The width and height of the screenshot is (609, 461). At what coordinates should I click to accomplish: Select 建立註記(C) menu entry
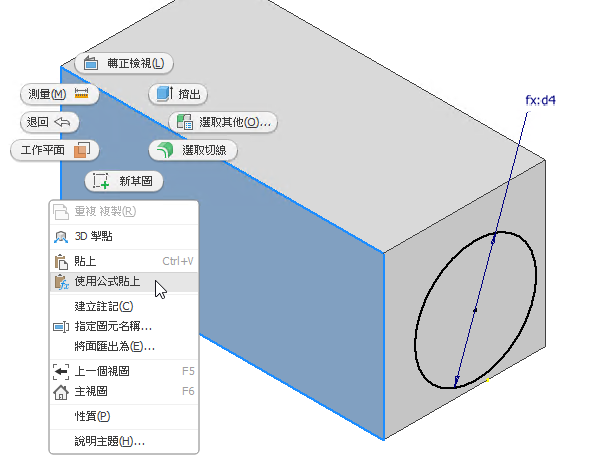tap(124, 306)
